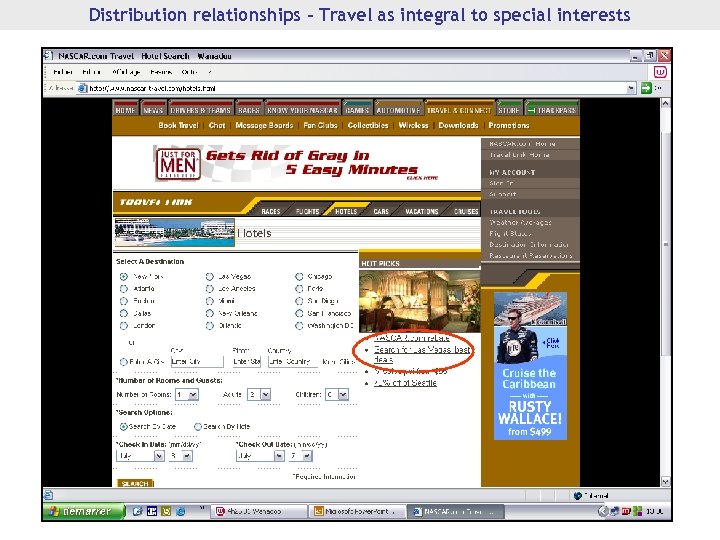The image size is (720, 540).
Task: Switch to Microsoft PowerPoint taskbar button
Action: point(356,511)
